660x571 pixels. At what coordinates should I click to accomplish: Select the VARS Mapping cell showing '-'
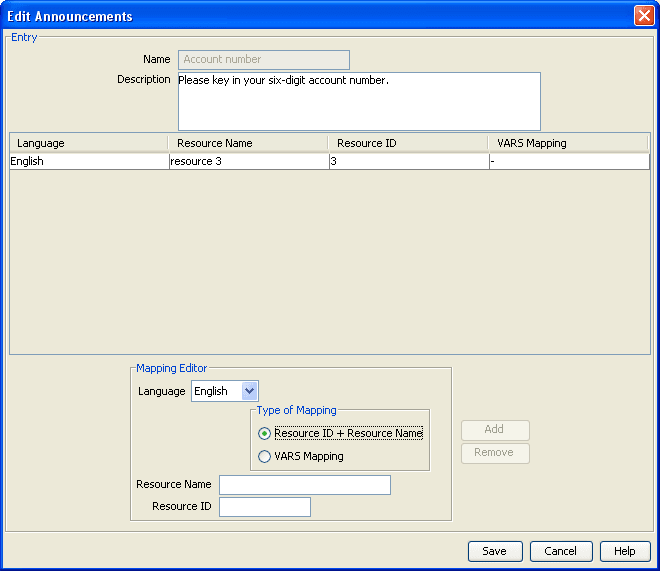(x=570, y=162)
